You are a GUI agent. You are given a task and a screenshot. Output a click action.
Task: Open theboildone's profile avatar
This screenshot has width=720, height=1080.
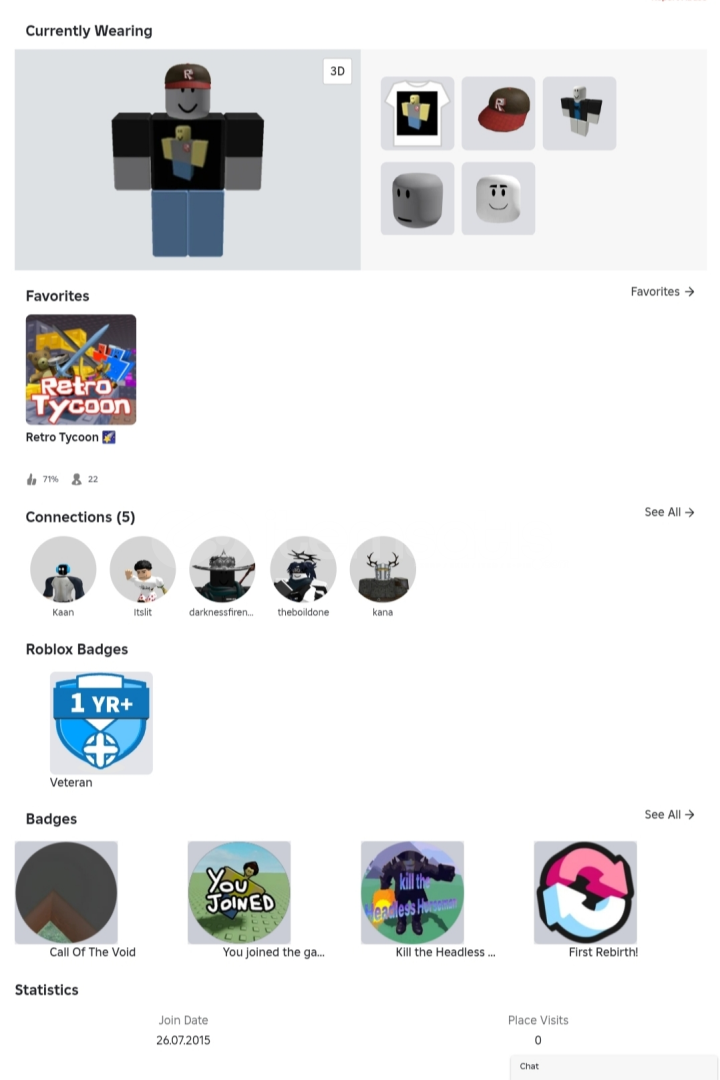(303, 570)
